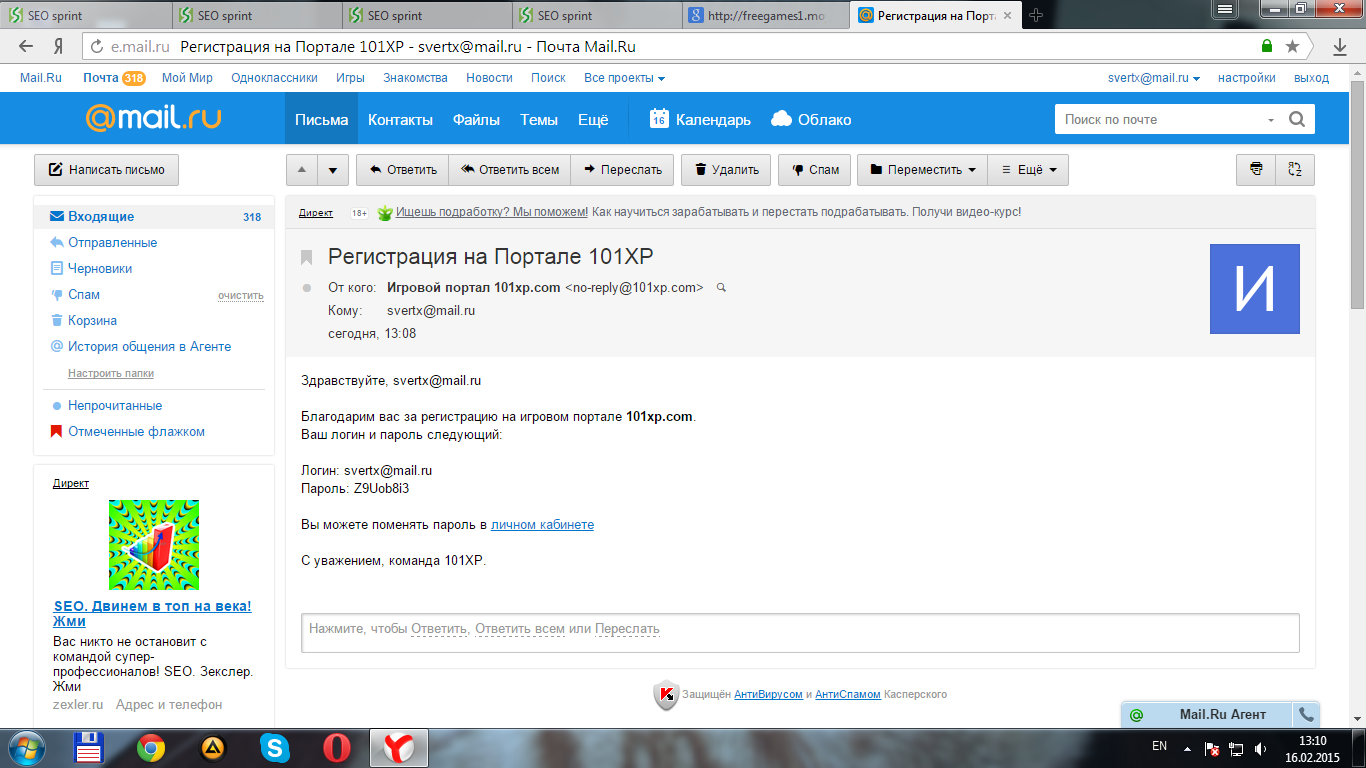The width and height of the screenshot is (1366, 768).
Task: Click the magnifier icon next to the sender address
Action: [x=721, y=288]
